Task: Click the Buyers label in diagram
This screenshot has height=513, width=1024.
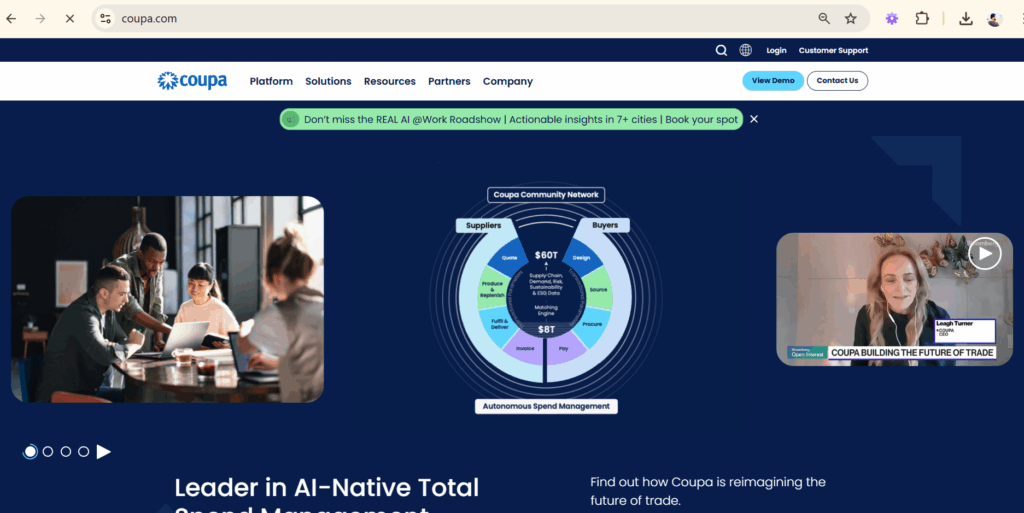Action: tap(605, 225)
